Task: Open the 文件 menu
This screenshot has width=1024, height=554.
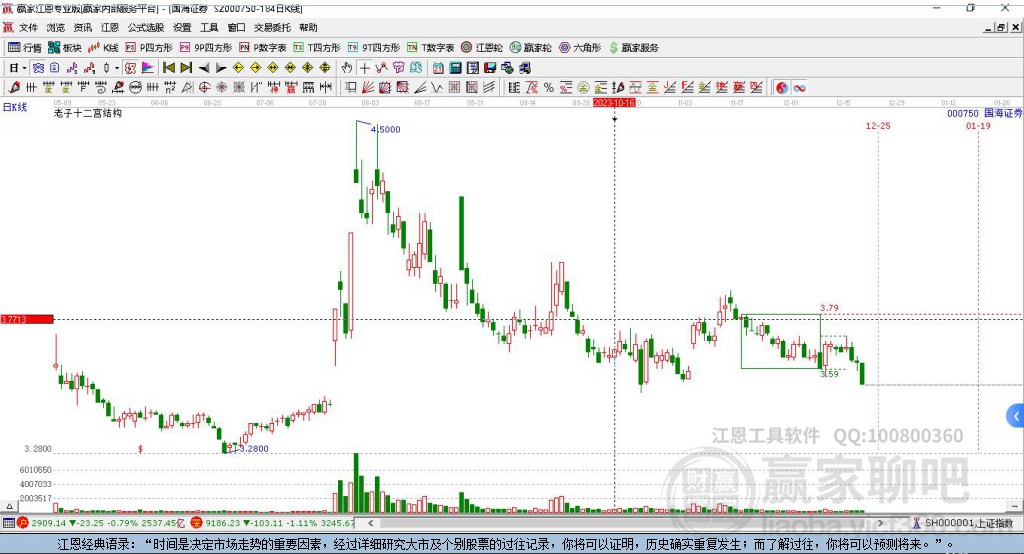Action: pos(29,27)
